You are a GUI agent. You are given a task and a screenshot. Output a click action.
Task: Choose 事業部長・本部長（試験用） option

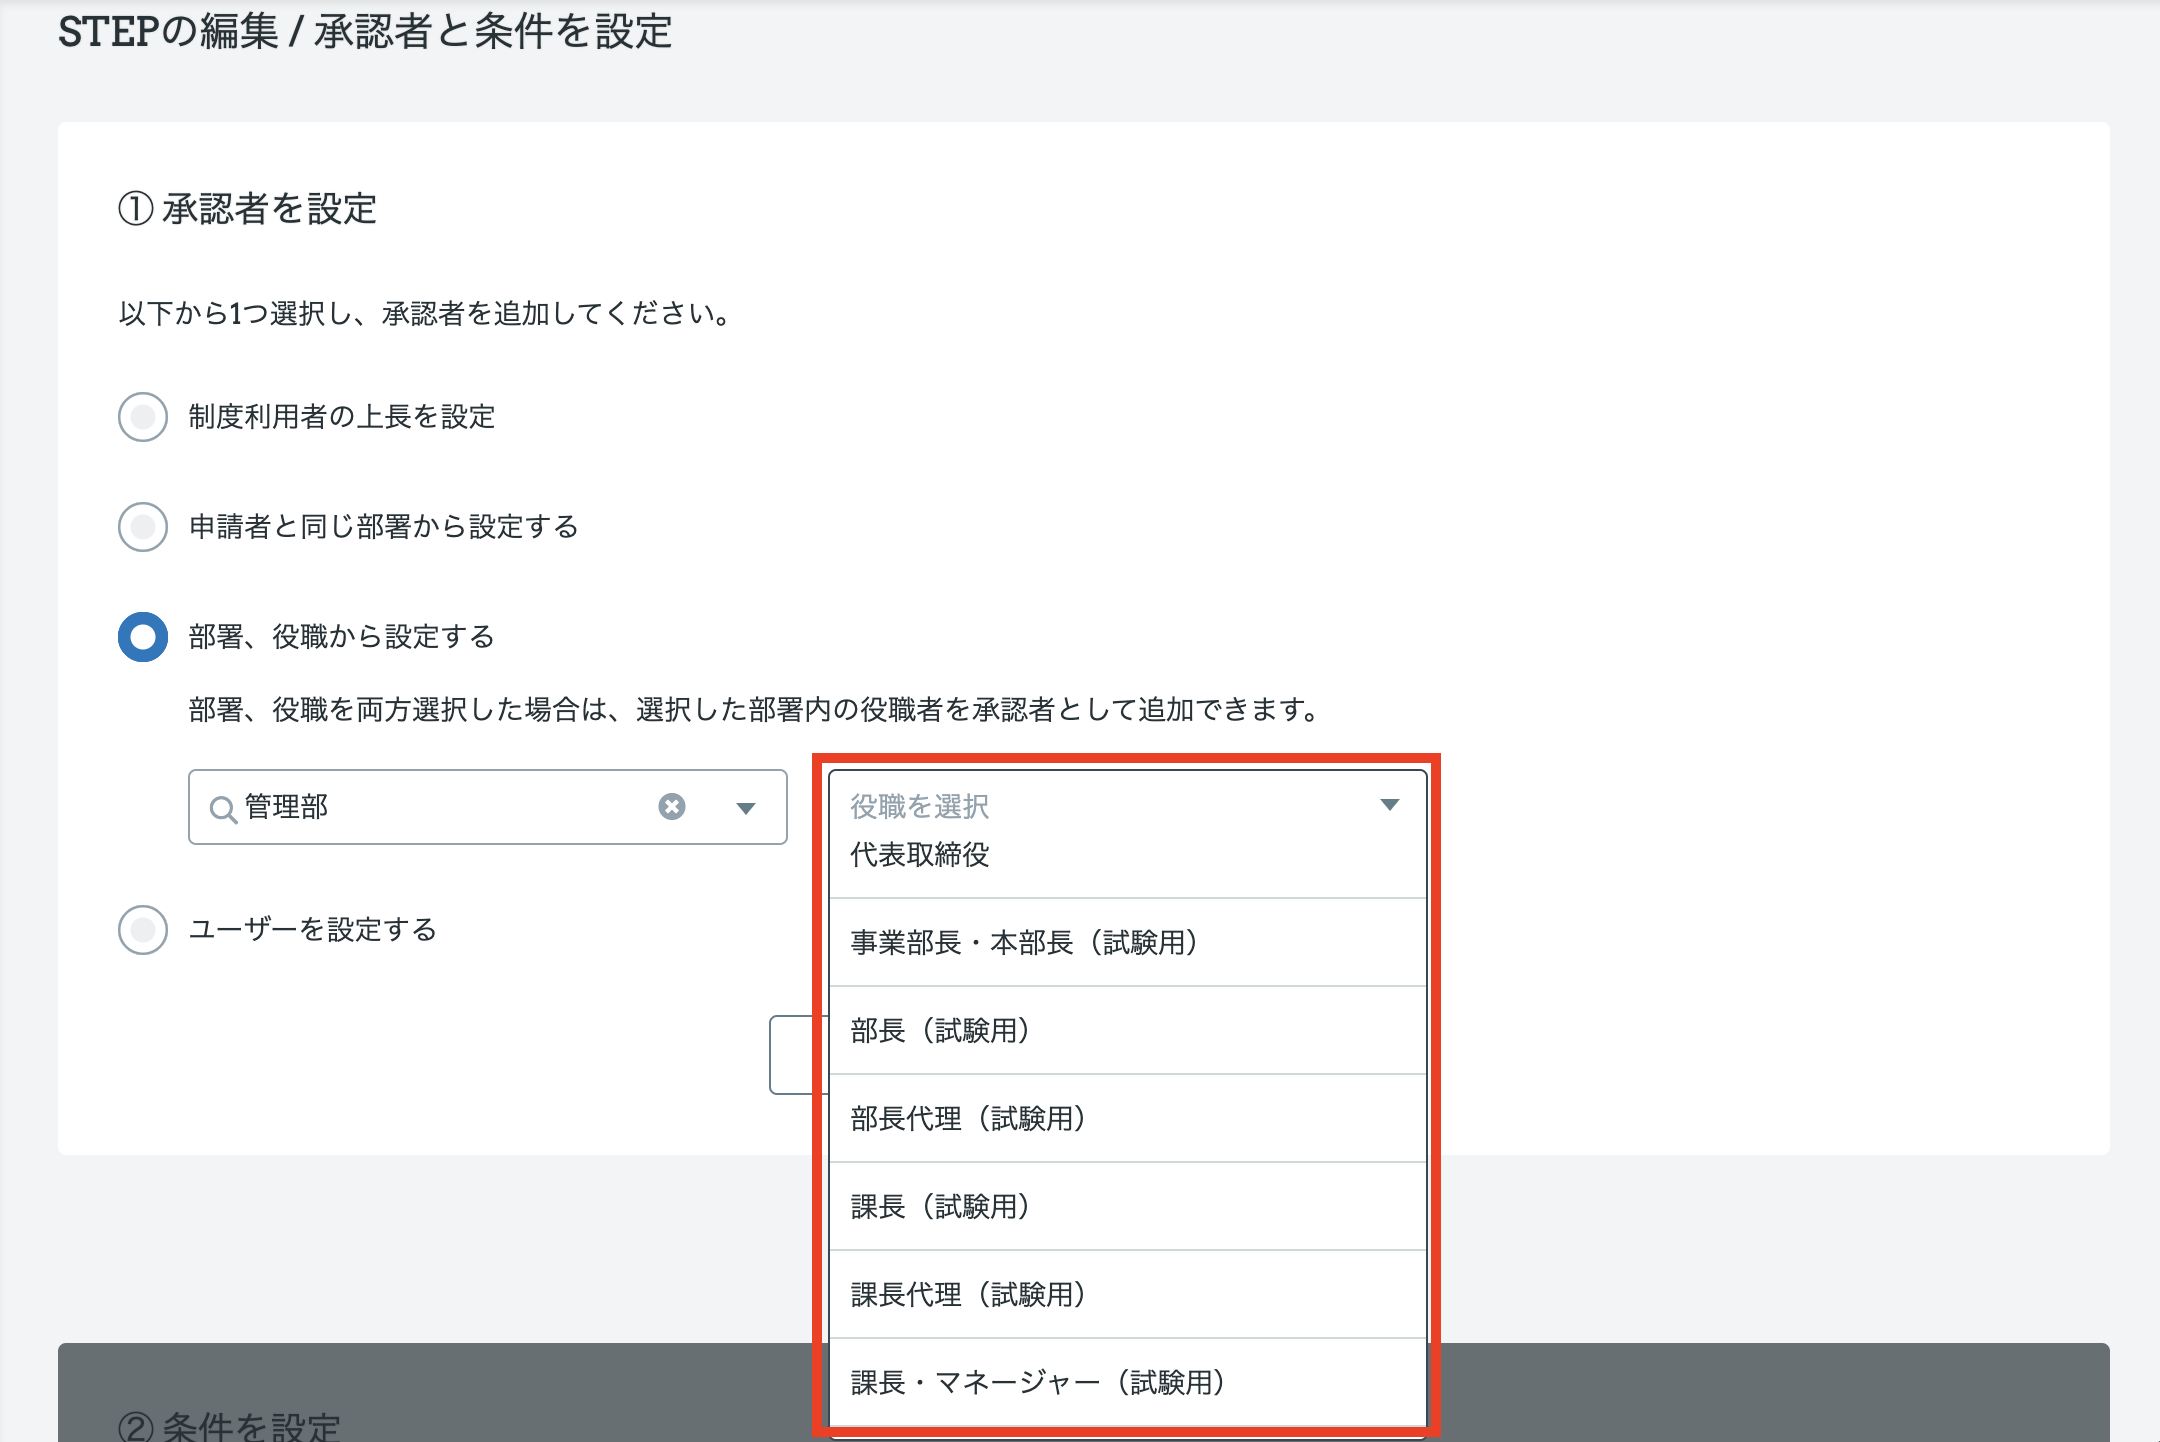(x=1127, y=943)
